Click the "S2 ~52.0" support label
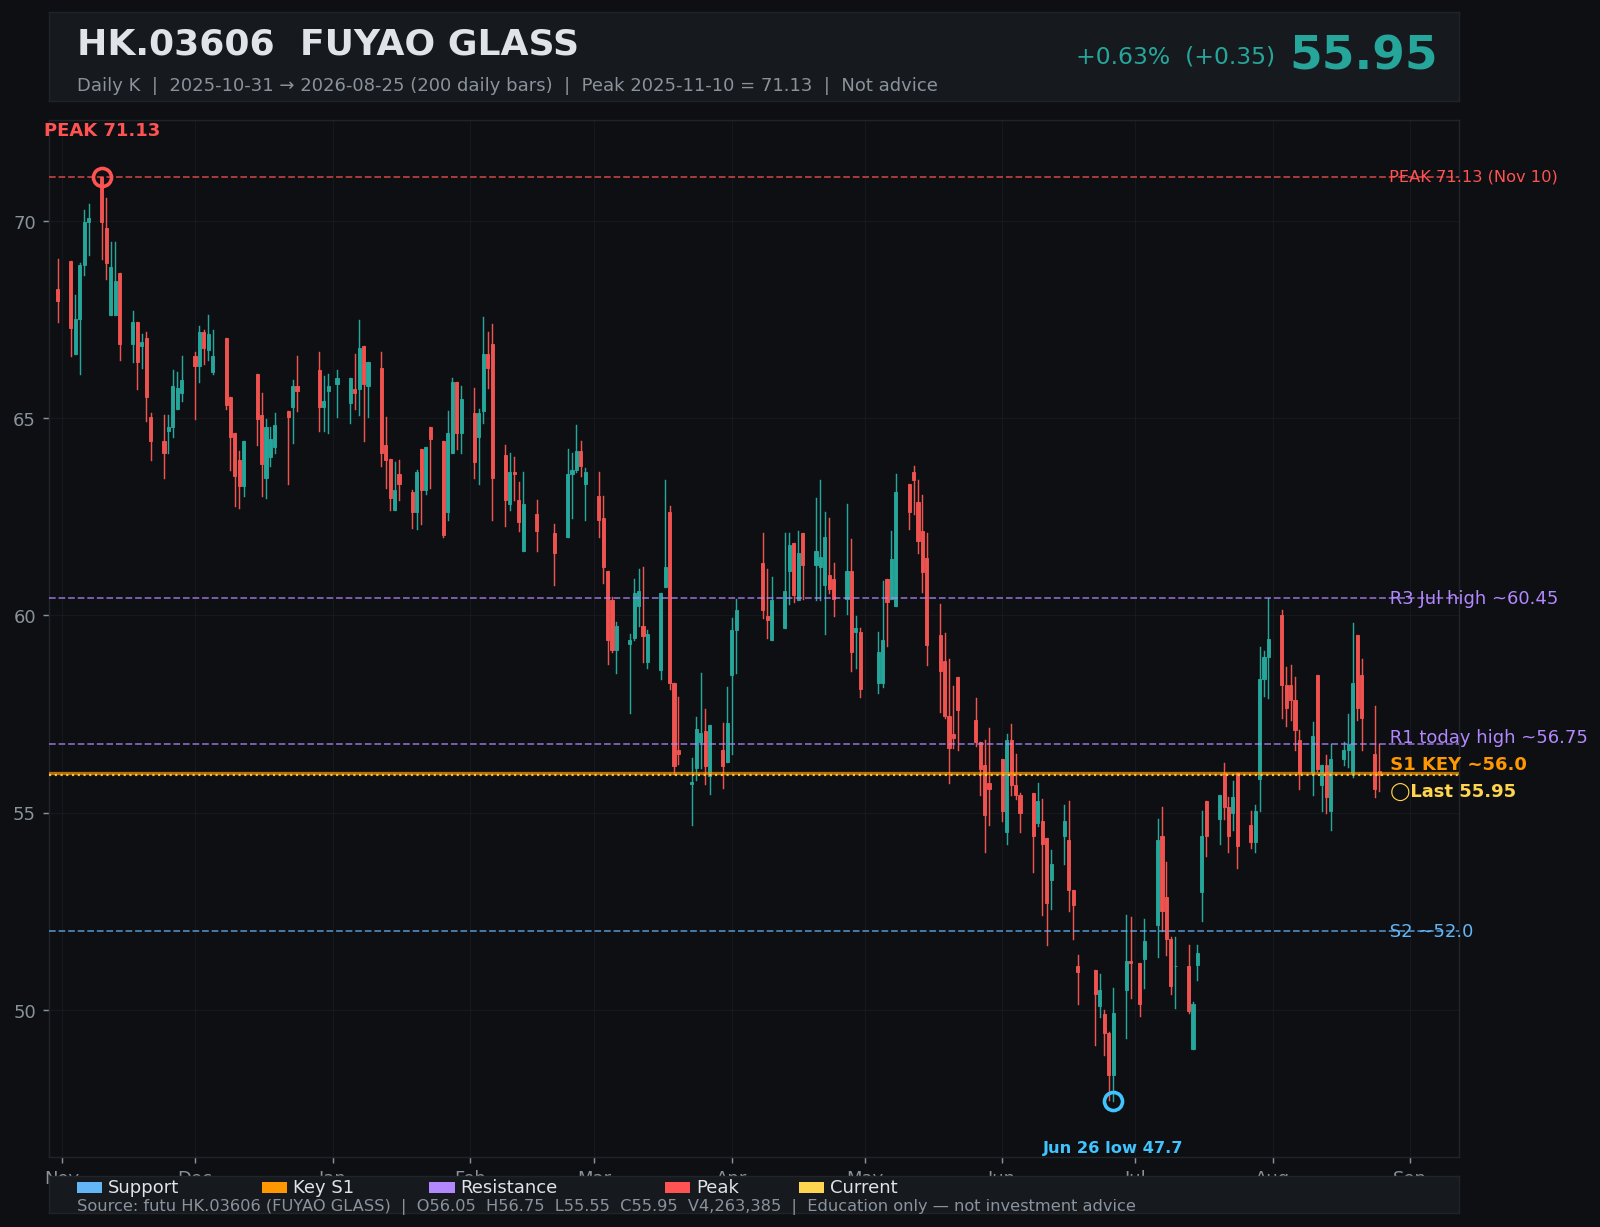This screenshot has width=1600, height=1227. pyautogui.click(x=1431, y=931)
